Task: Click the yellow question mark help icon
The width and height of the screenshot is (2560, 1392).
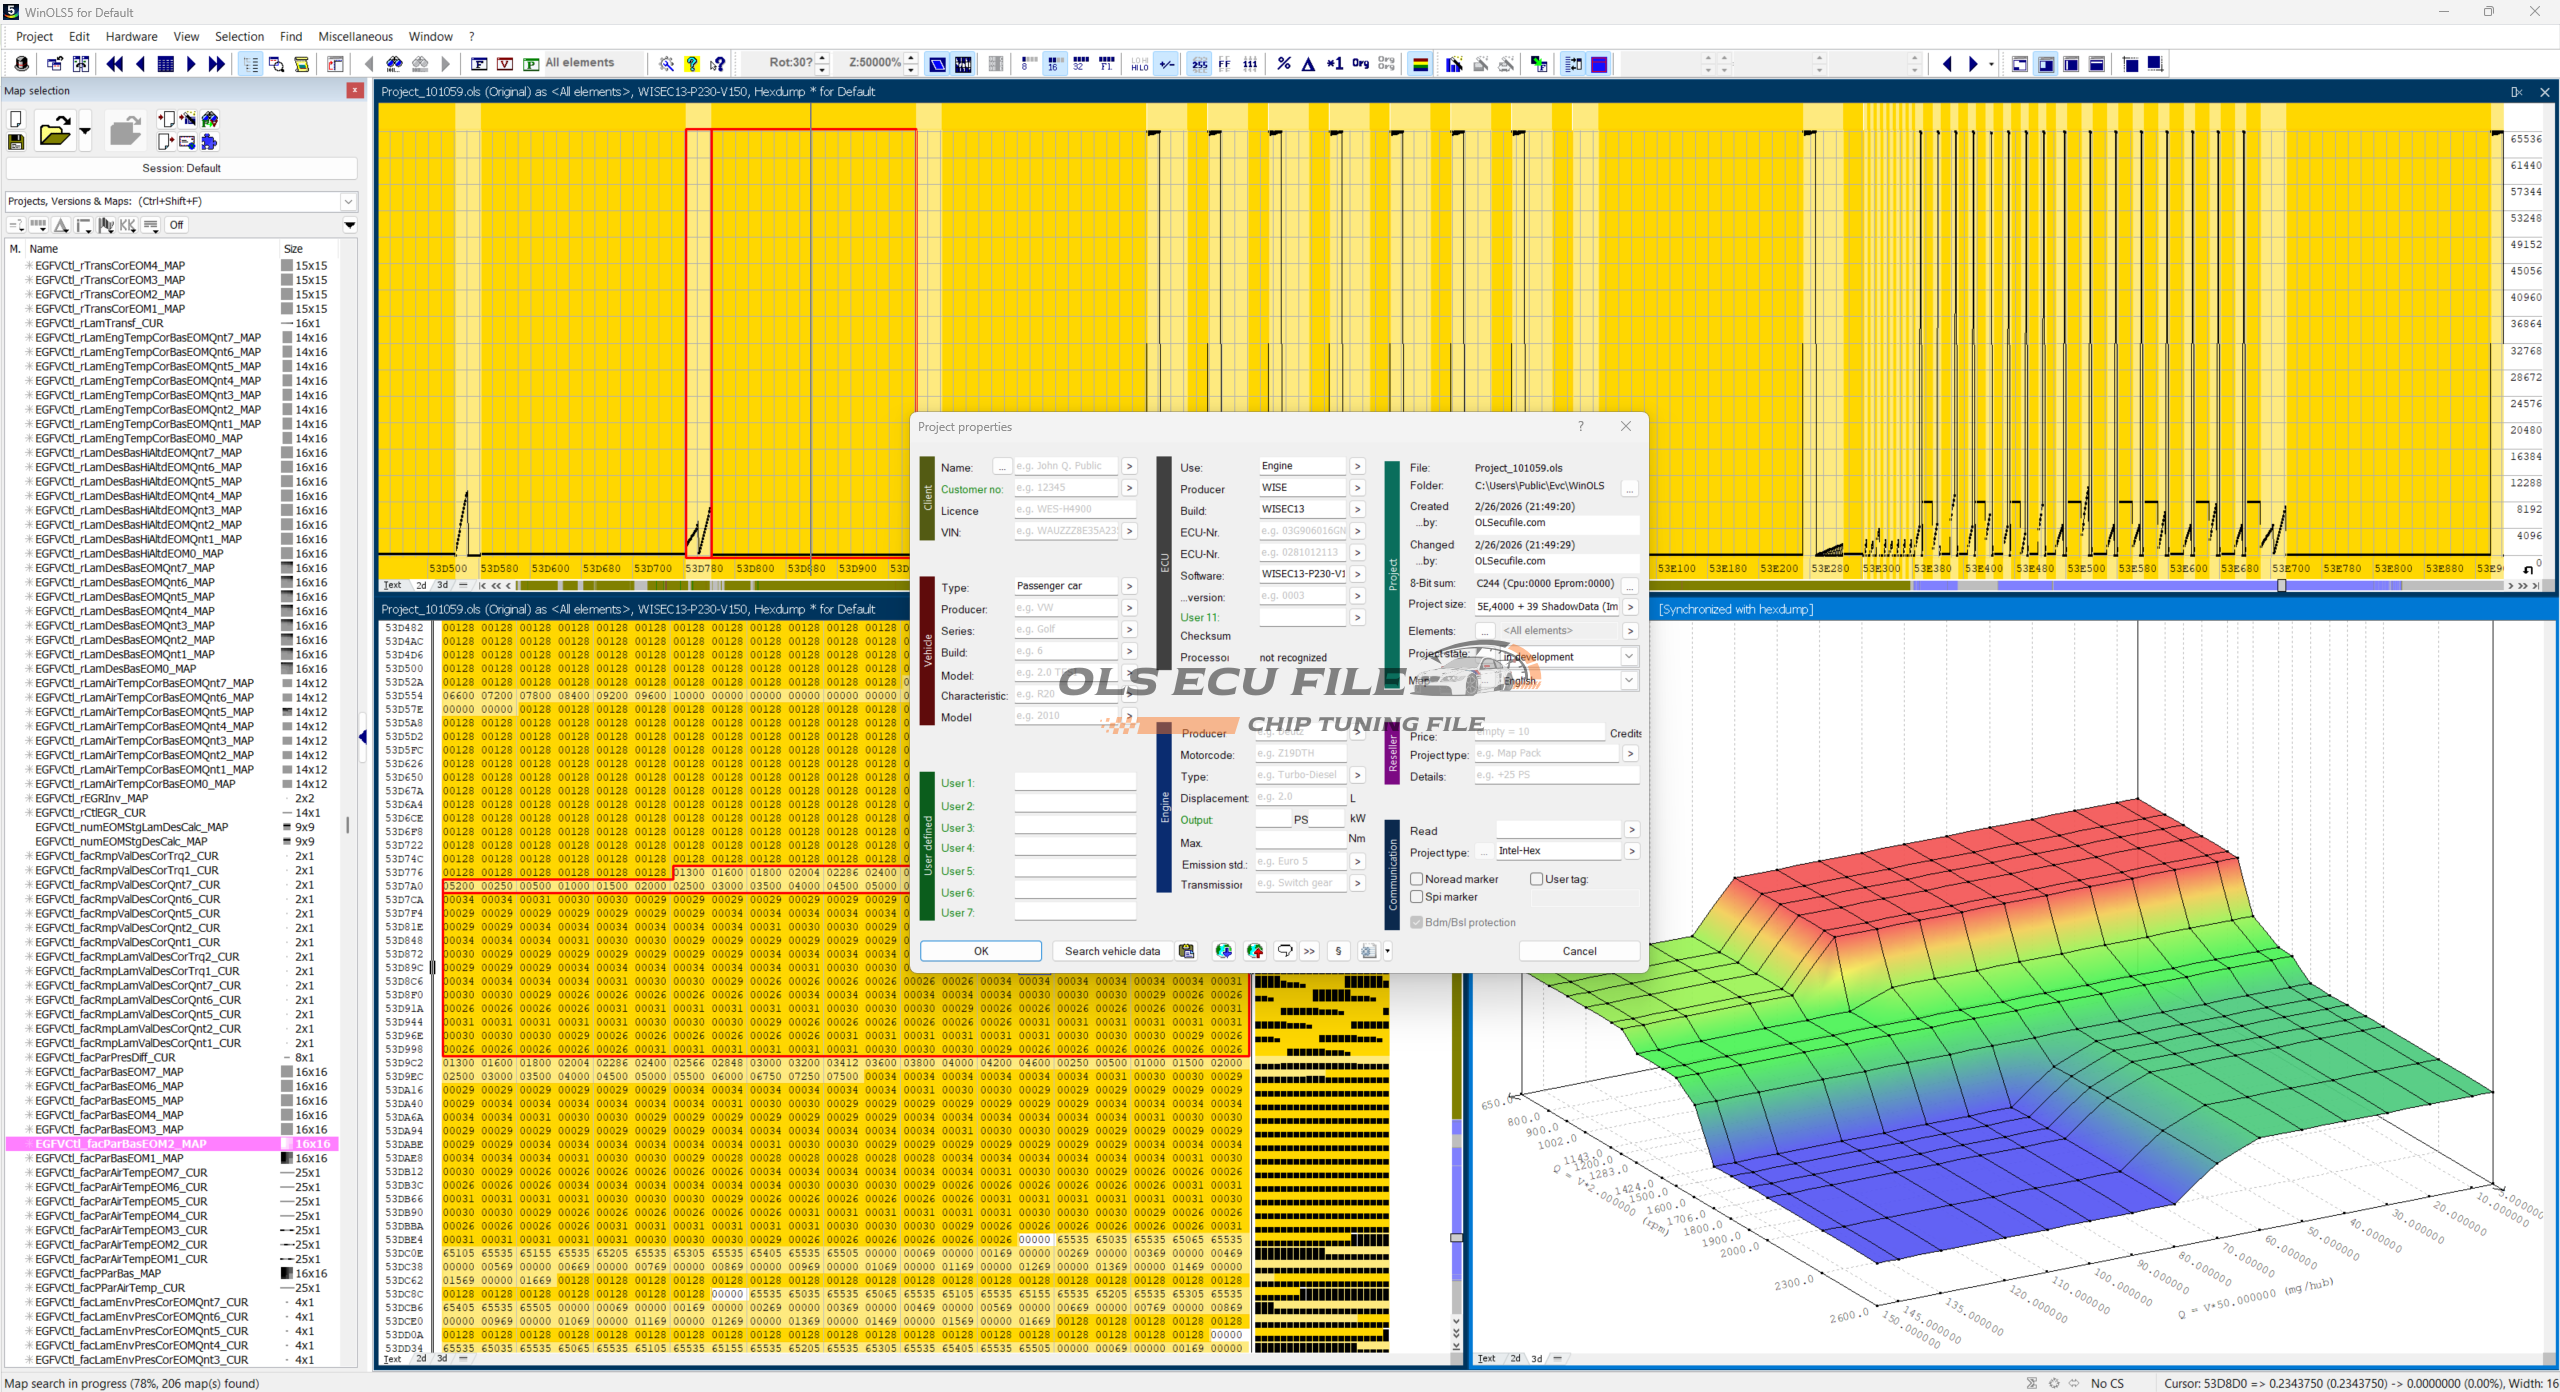Action: (692, 64)
